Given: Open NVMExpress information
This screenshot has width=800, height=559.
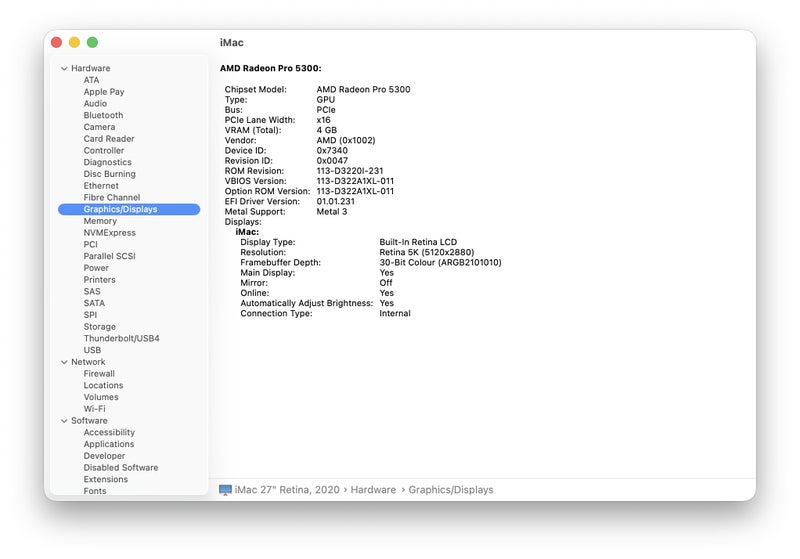Looking at the screenshot, I should click(x=110, y=233).
